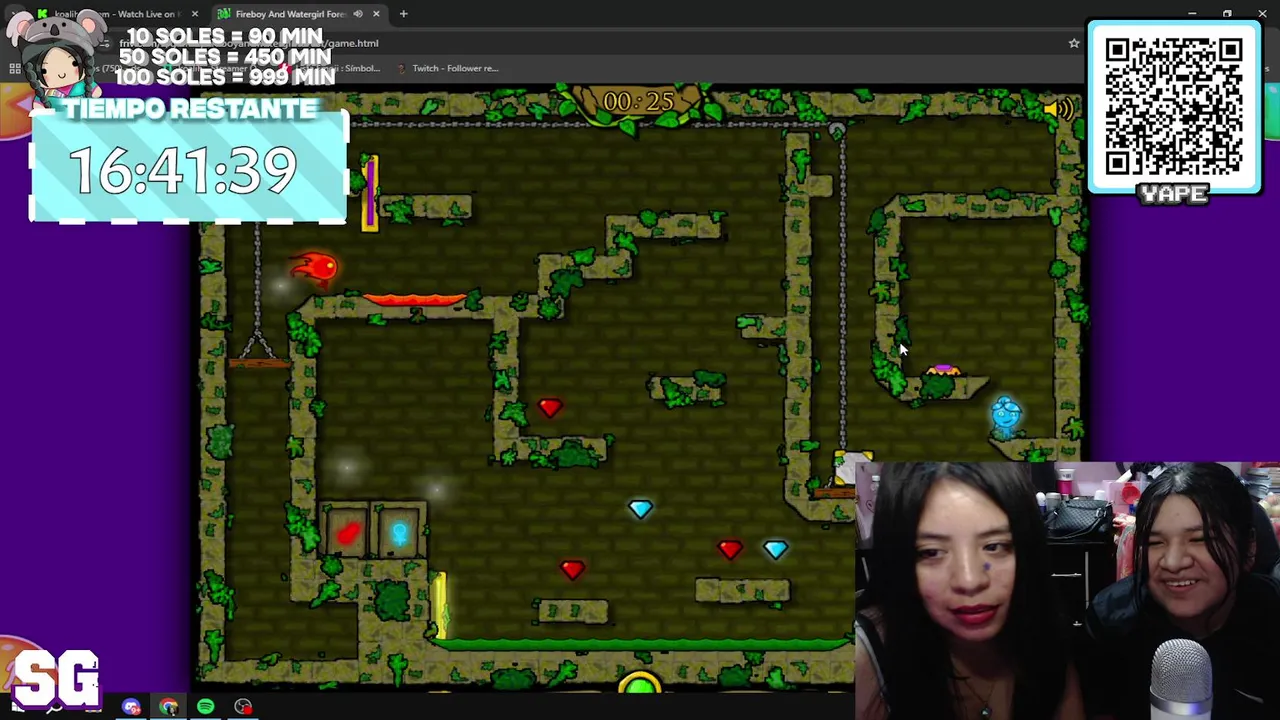Viewport: 1280px width, 720px height.
Task: Click the purple and yellow lever at top left
Action: tap(370, 193)
